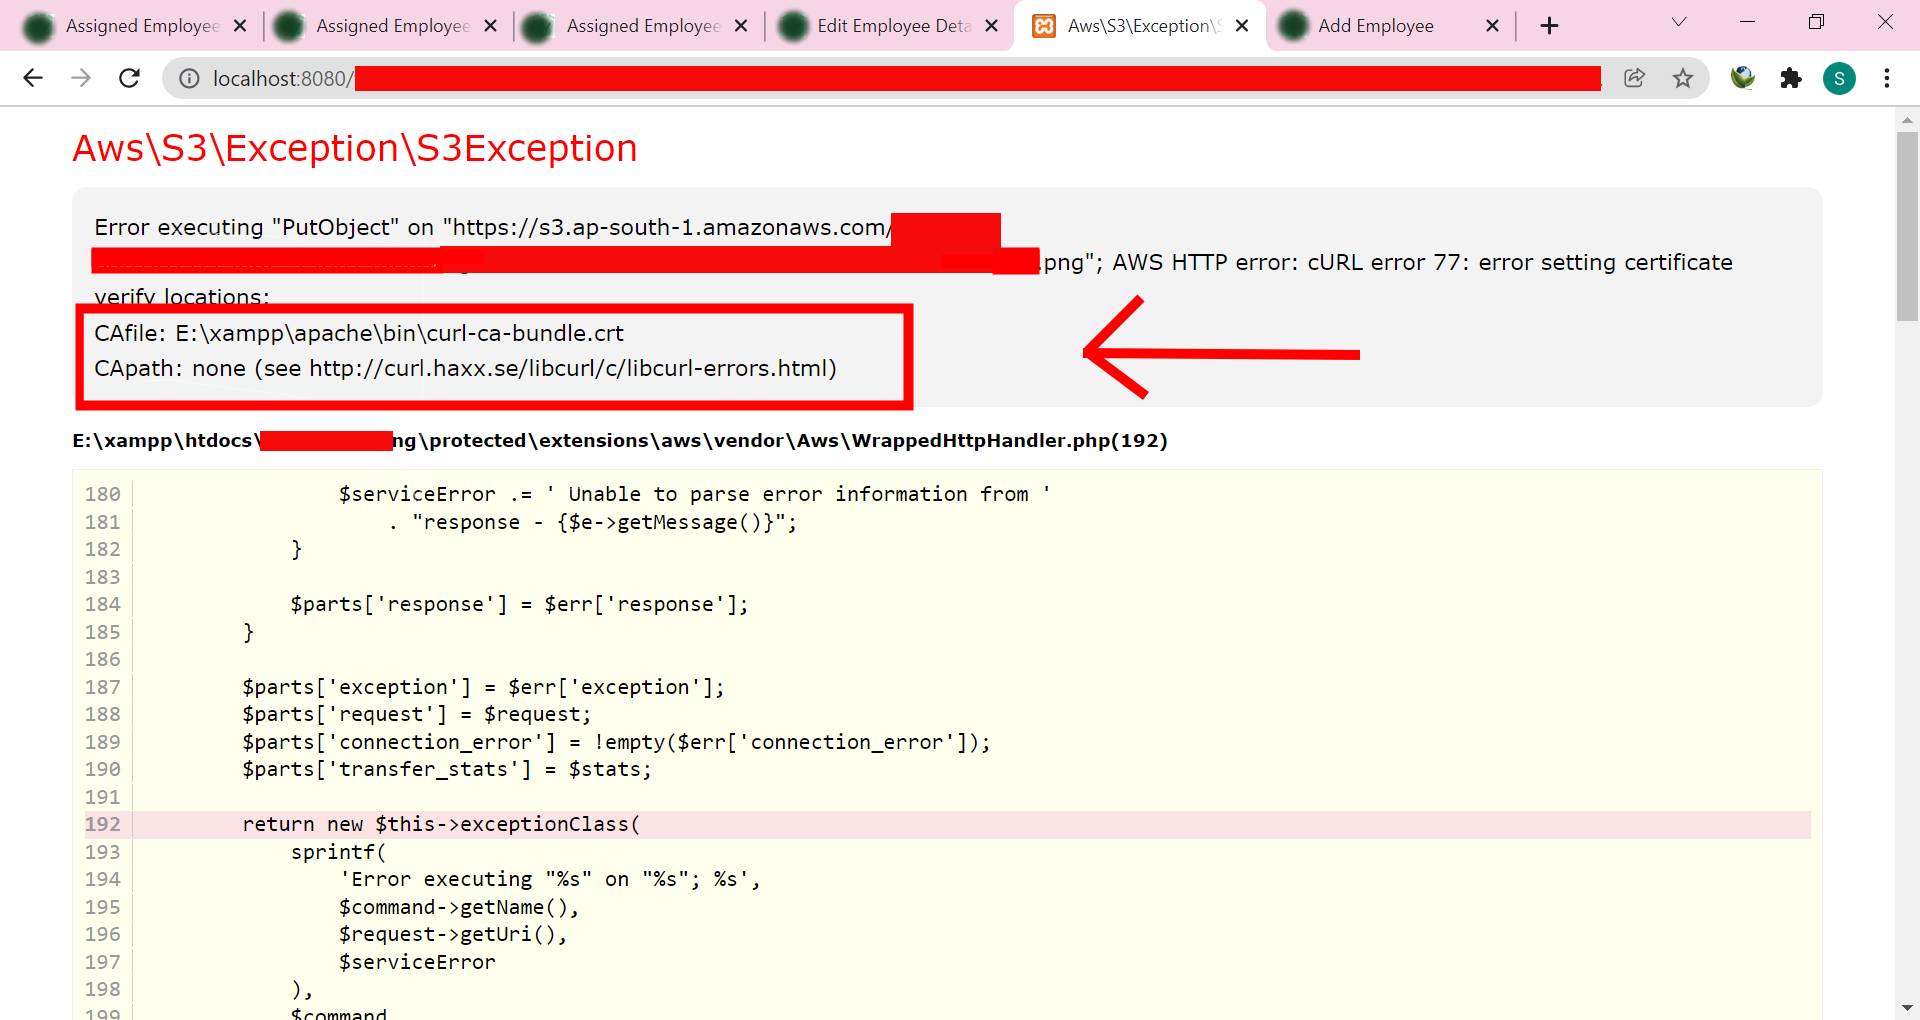
Task: Click 'cURL error 77' error text
Action: pyautogui.click(x=1384, y=262)
